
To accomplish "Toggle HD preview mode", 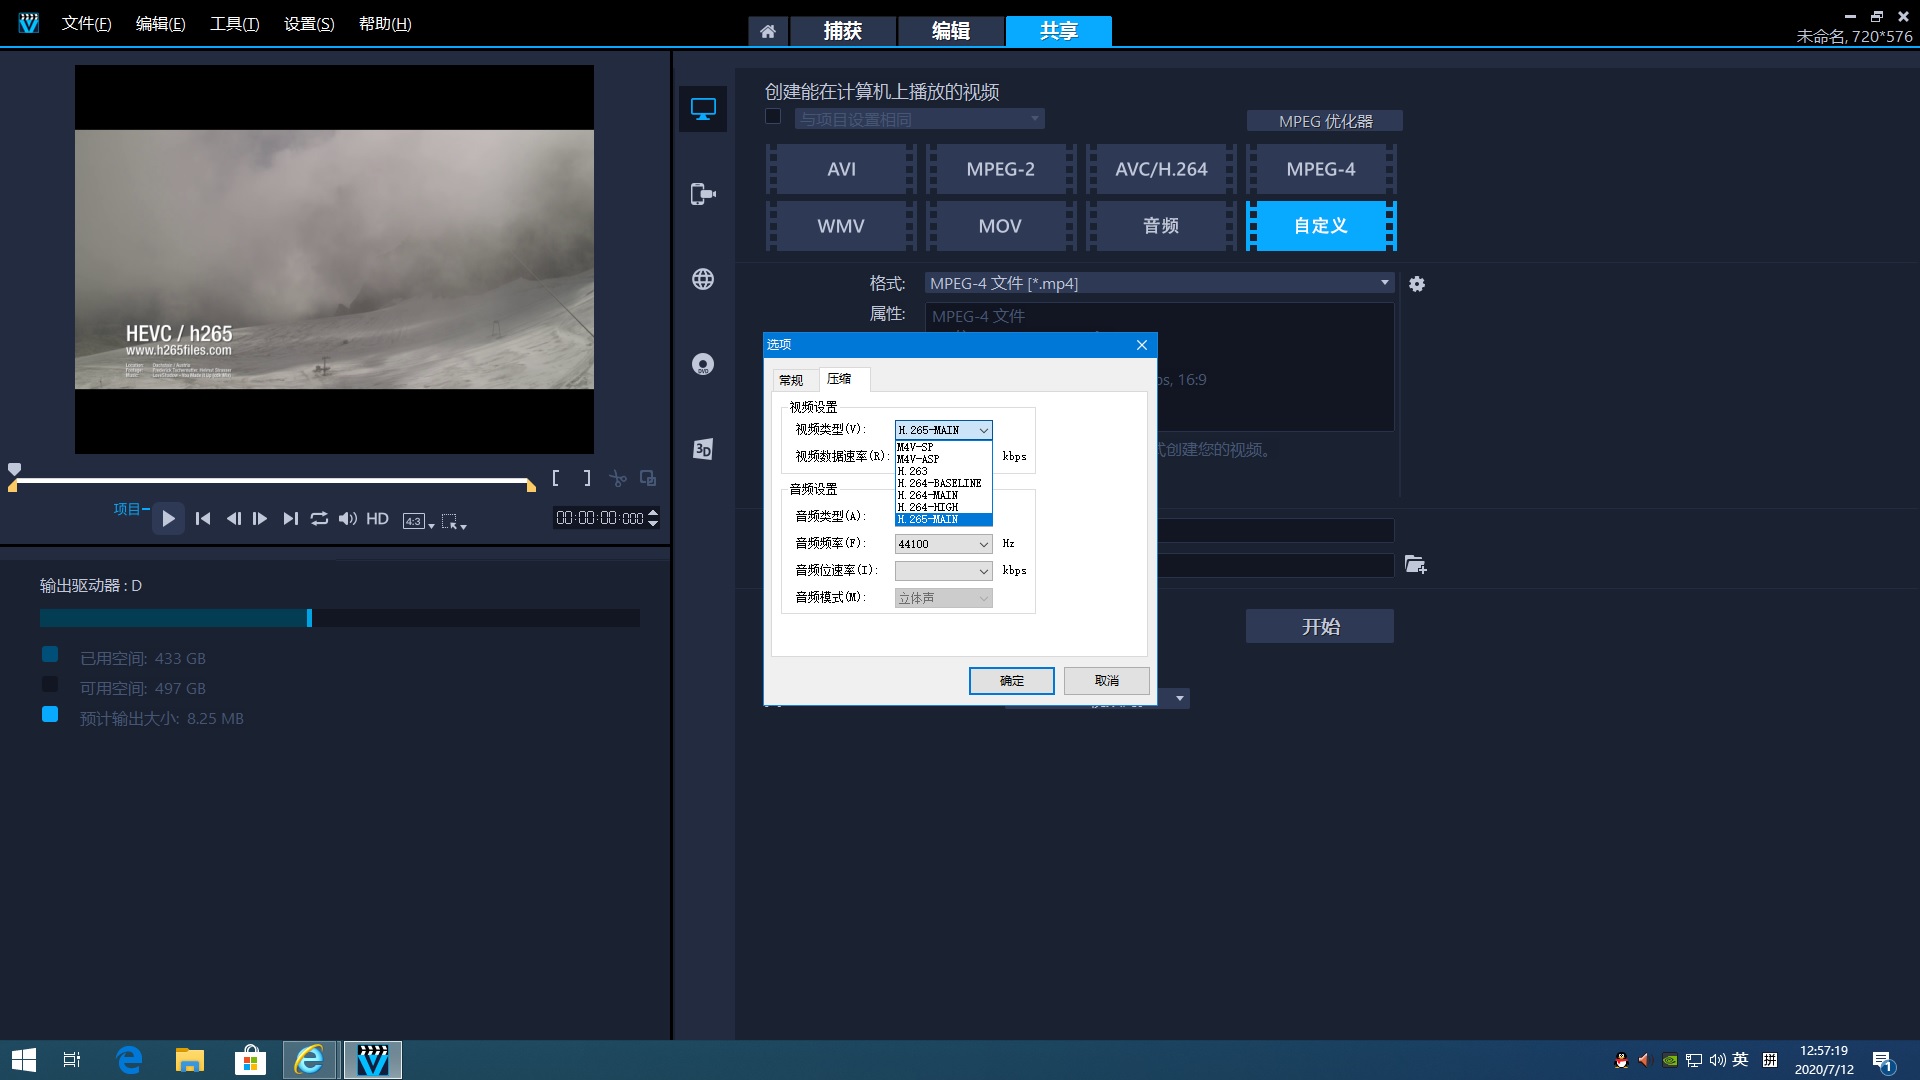I will point(377,518).
